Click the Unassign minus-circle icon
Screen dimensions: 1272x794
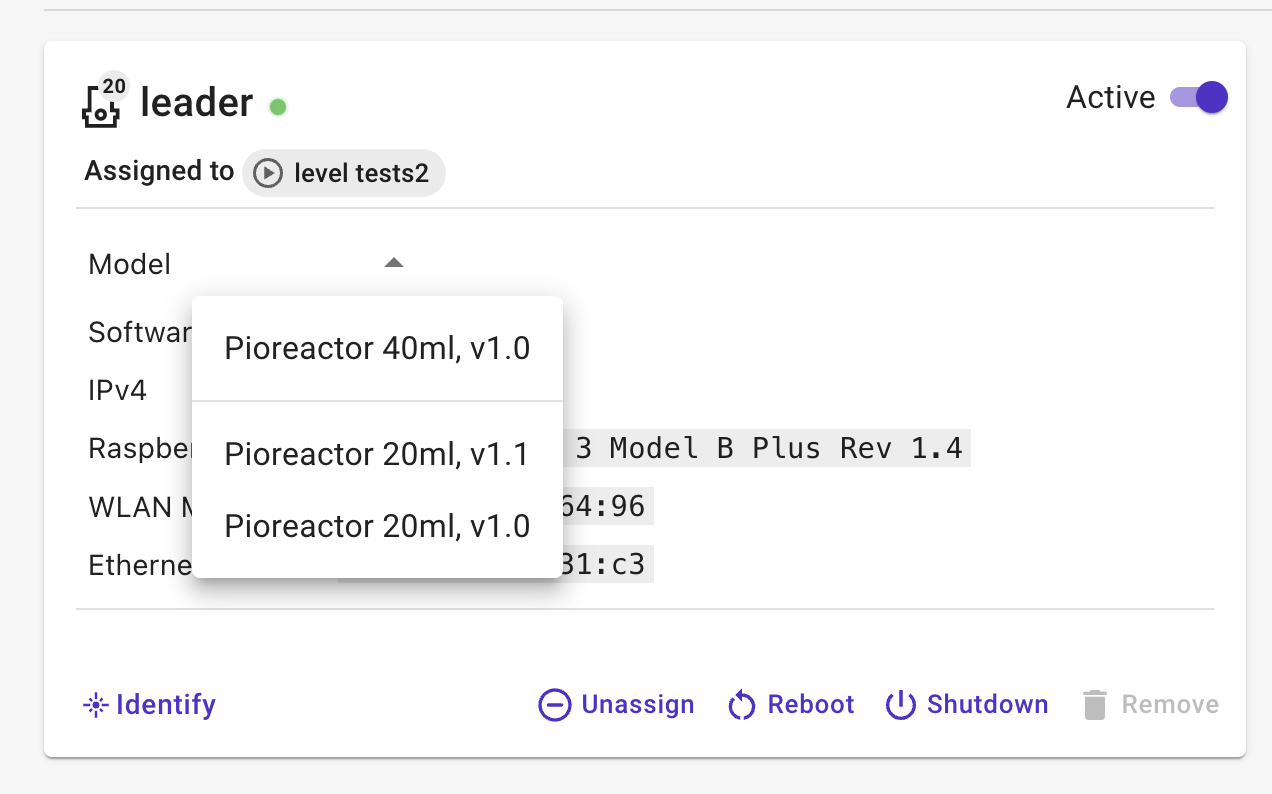[x=554, y=705]
